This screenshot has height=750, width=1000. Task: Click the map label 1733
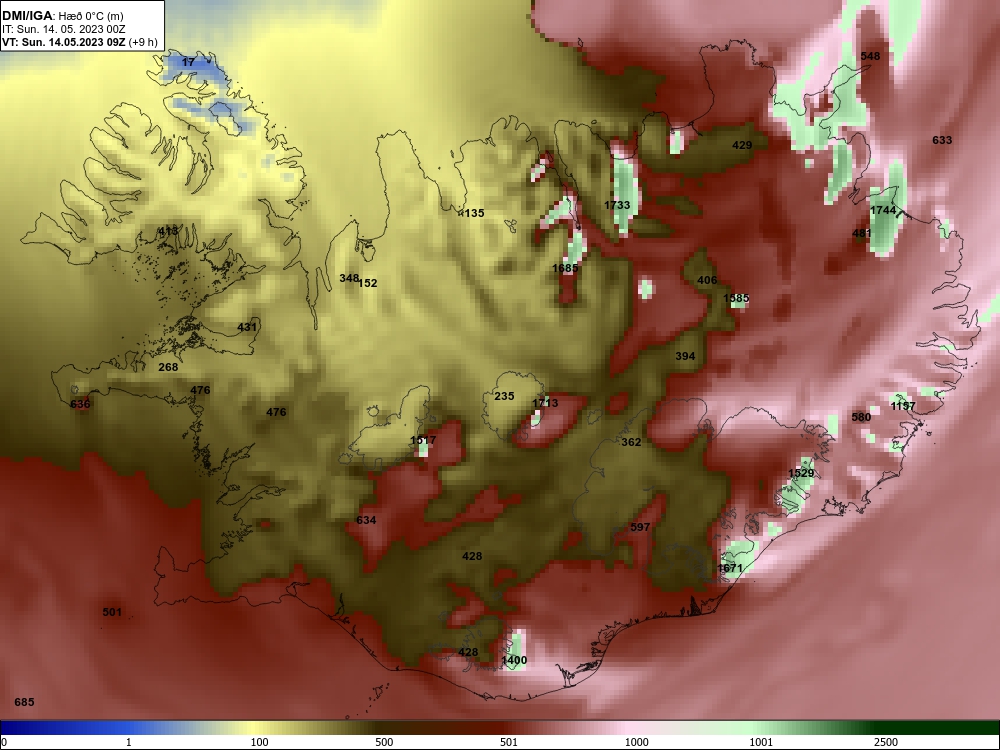coord(617,205)
